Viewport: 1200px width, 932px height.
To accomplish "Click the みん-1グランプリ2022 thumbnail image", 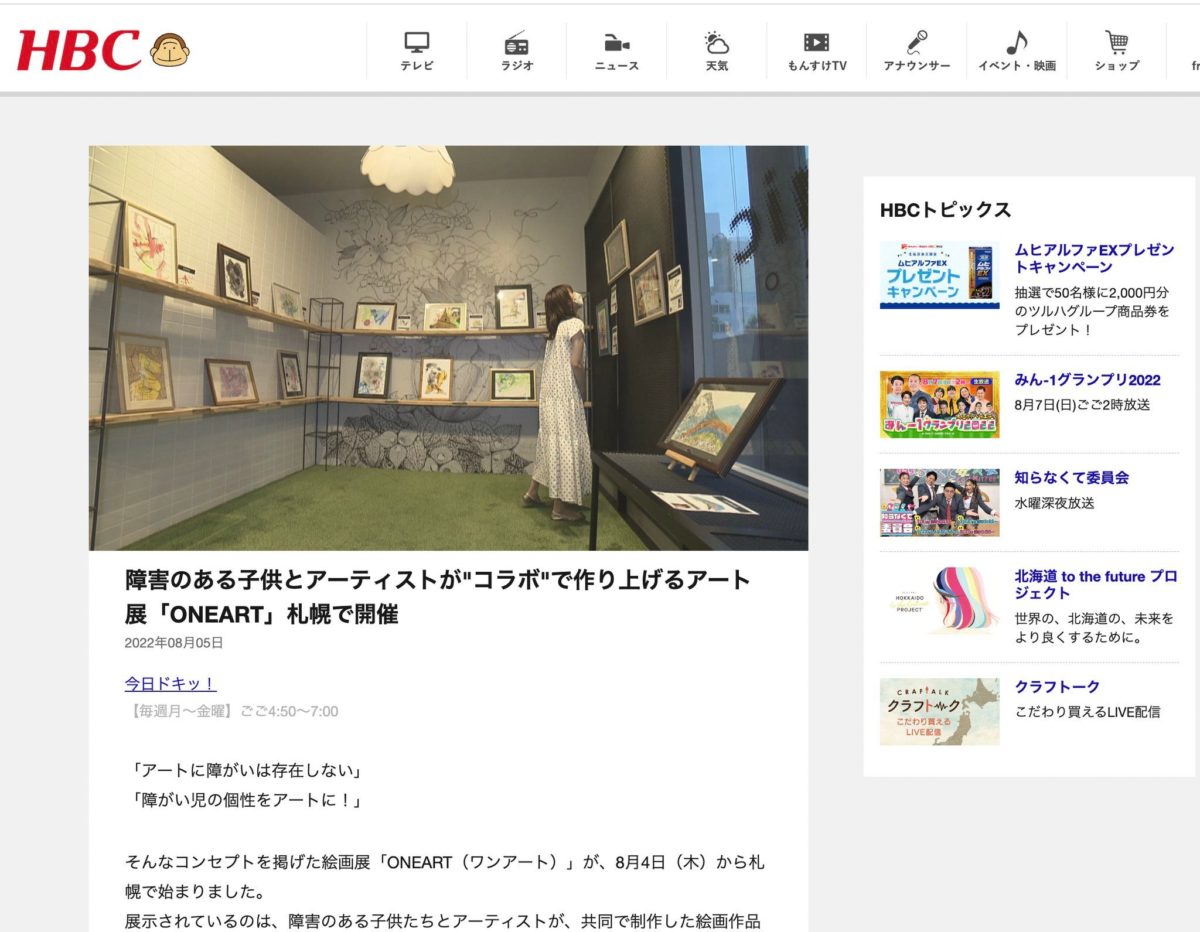I will point(939,404).
